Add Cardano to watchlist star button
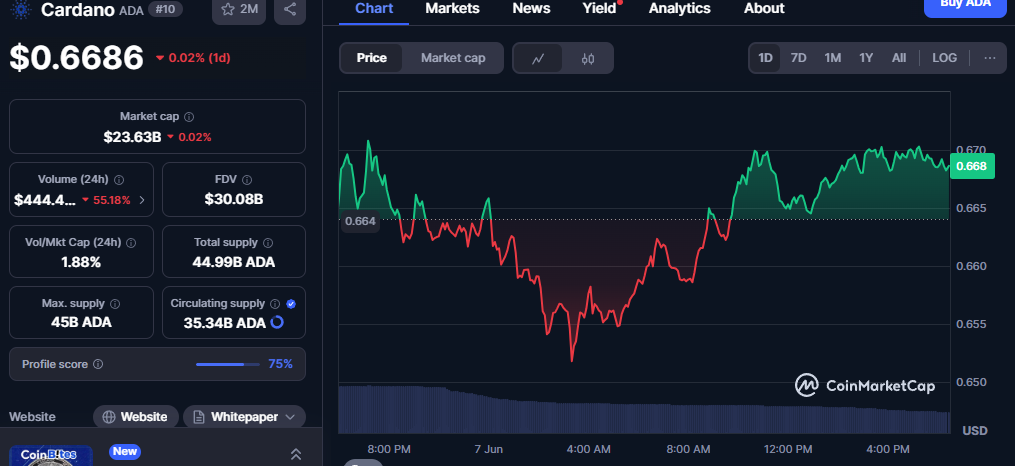Viewport: 1015px width, 466px height. coord(239,9)
